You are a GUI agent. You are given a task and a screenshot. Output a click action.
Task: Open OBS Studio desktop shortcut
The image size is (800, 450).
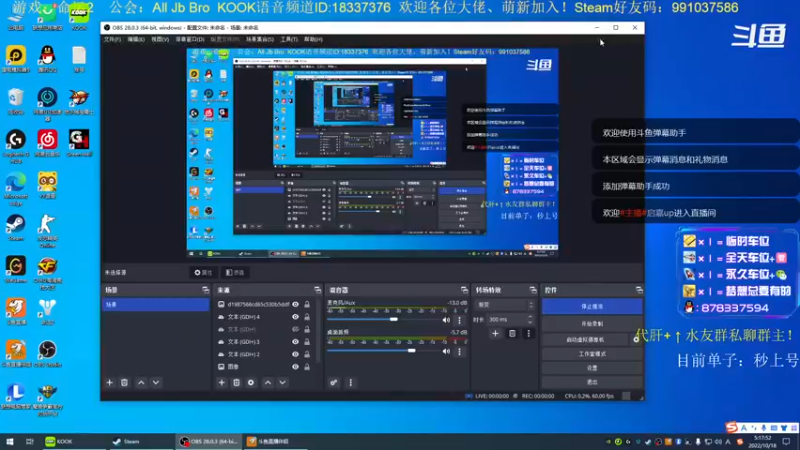pos(47,353)
